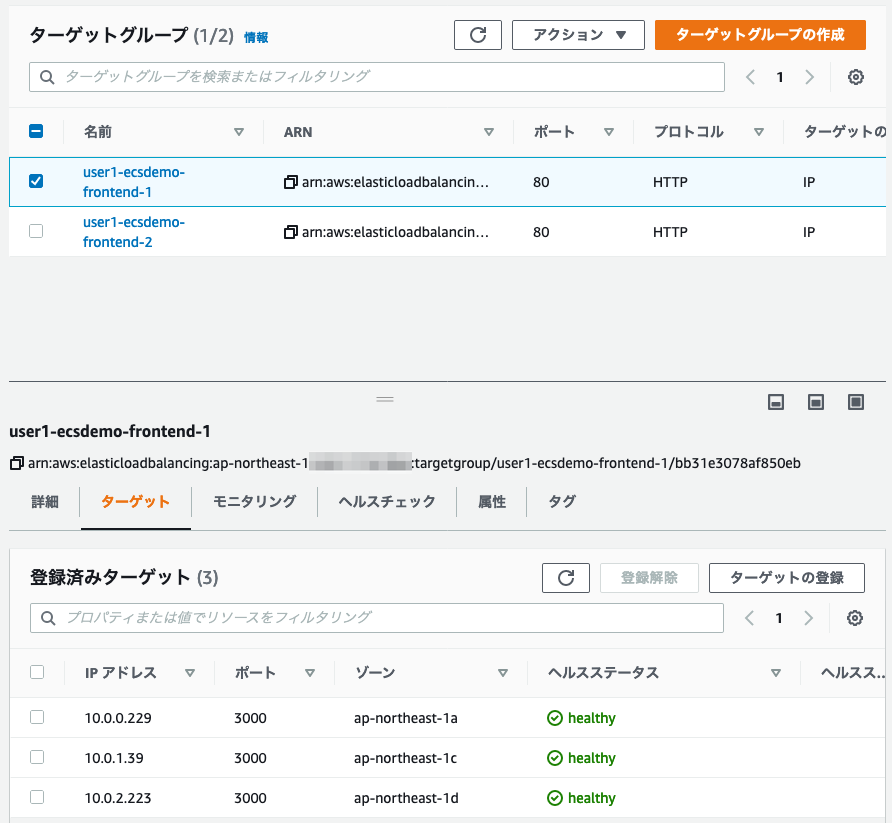
Task: Select target 10.0.0.229 checkbox
Action: [x=37, y=717]
